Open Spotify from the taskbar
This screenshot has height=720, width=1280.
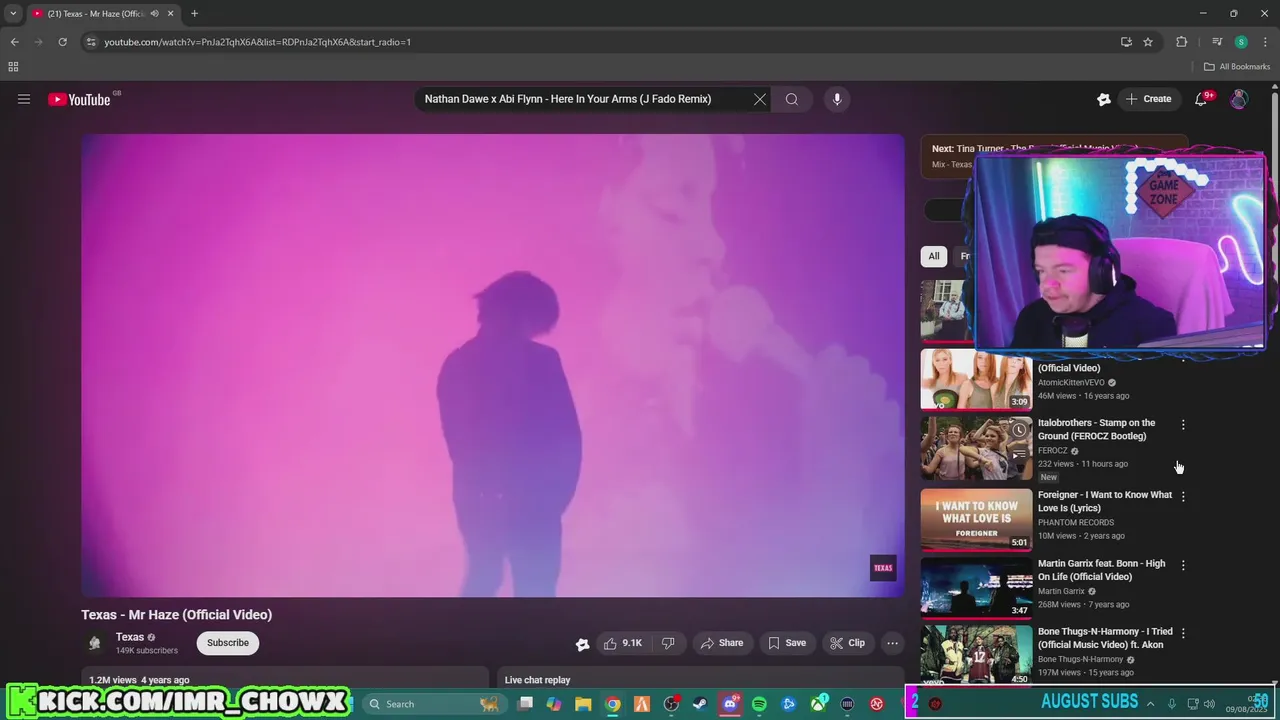[759, 704]
